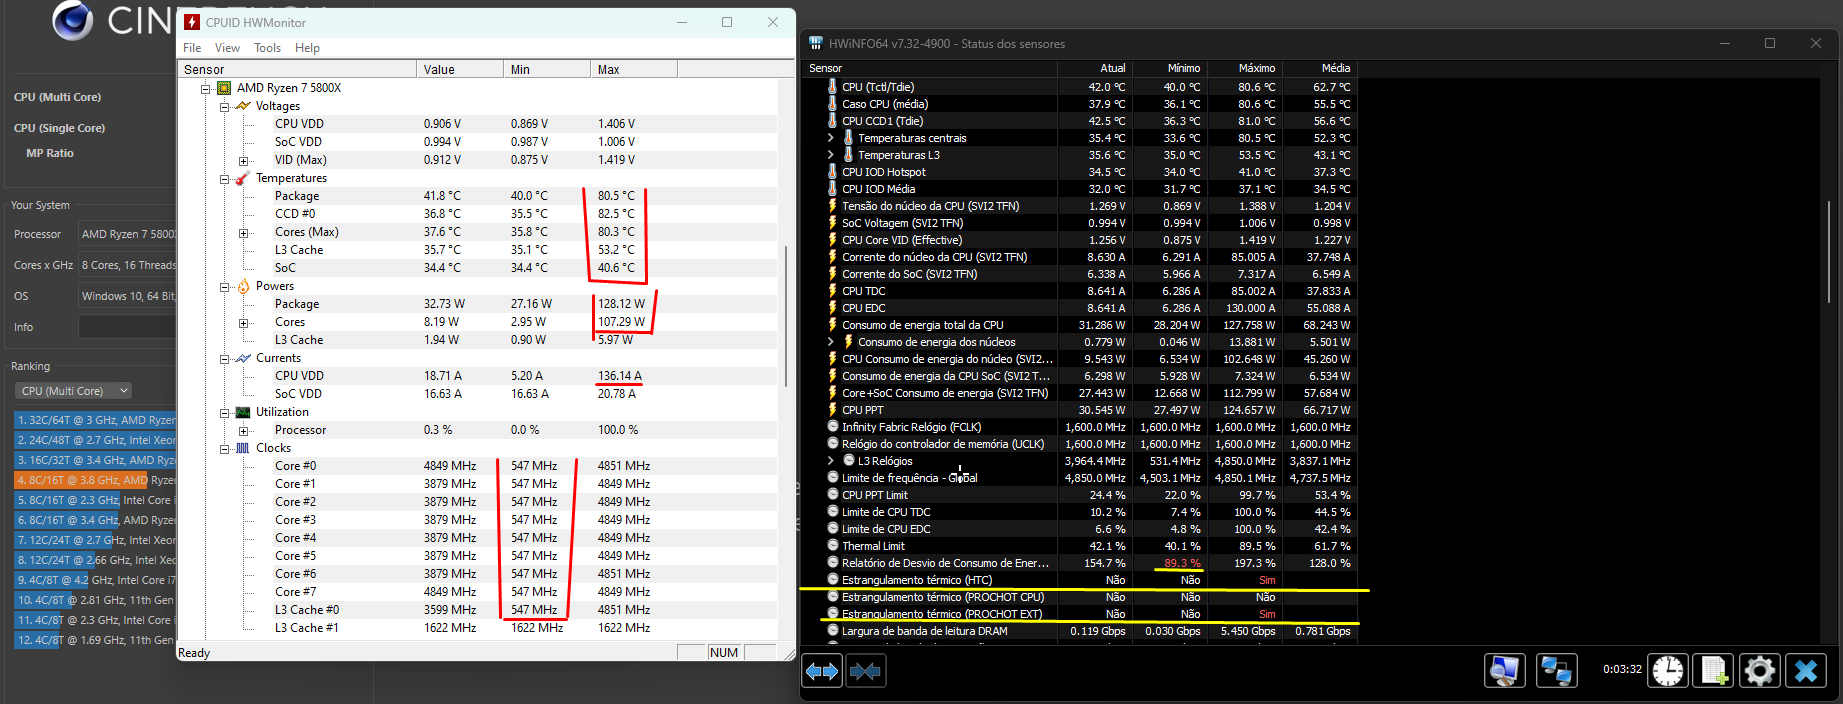Image resolution: width=1843 pixels, height=704 pixels.
Task: Expand Consumo de energia dos núcleos
Action: 830,342
